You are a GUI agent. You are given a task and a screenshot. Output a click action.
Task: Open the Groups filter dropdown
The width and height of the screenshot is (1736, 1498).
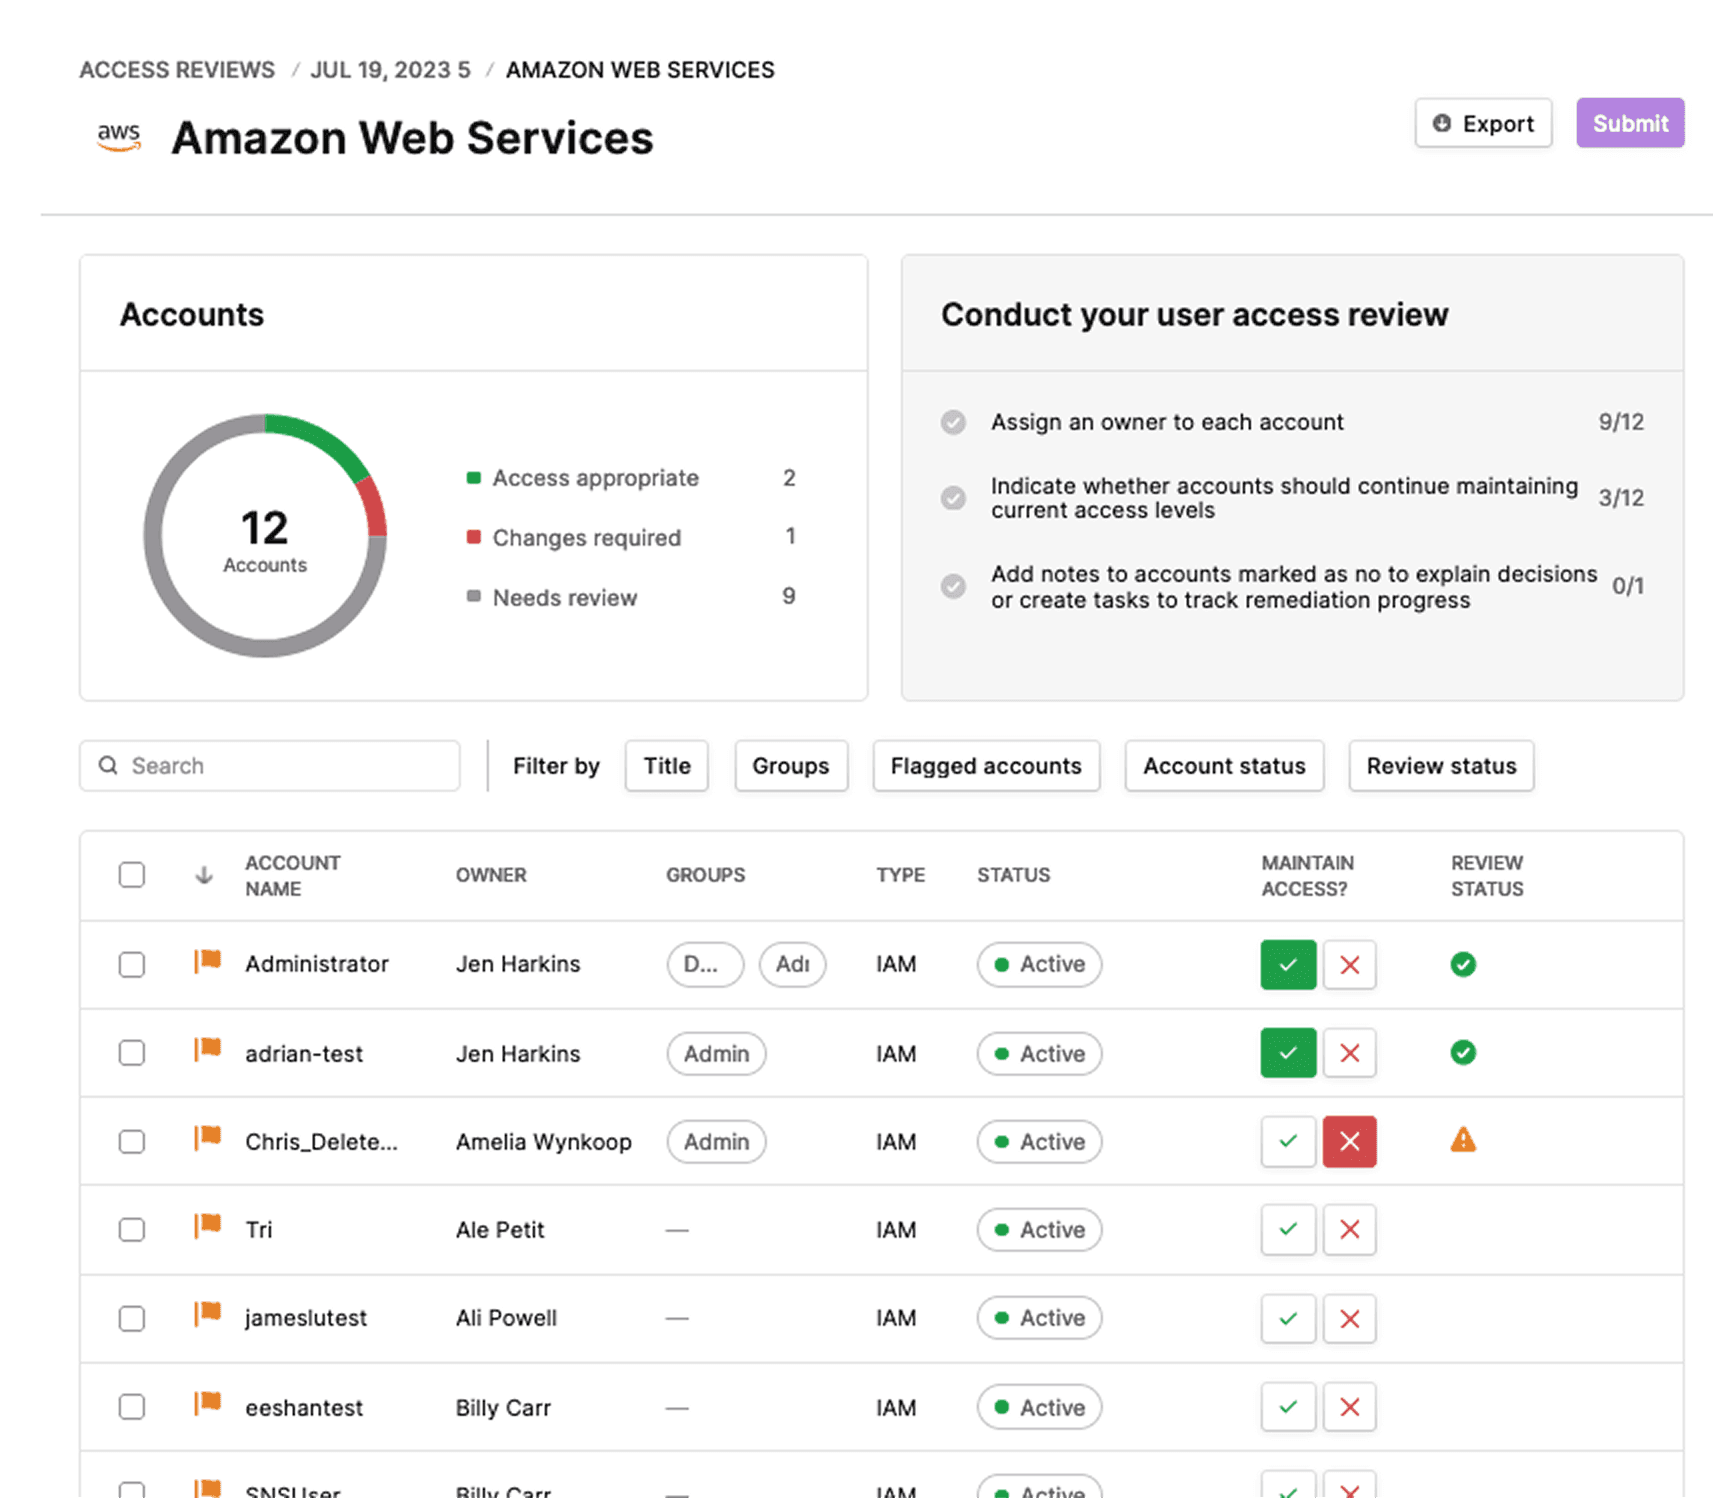click(791, 766)
